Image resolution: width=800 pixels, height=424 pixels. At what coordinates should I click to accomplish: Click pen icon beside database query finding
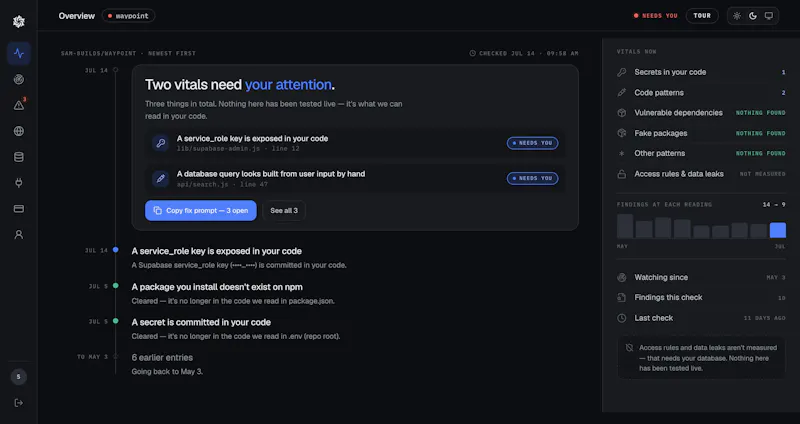(160, 179)
